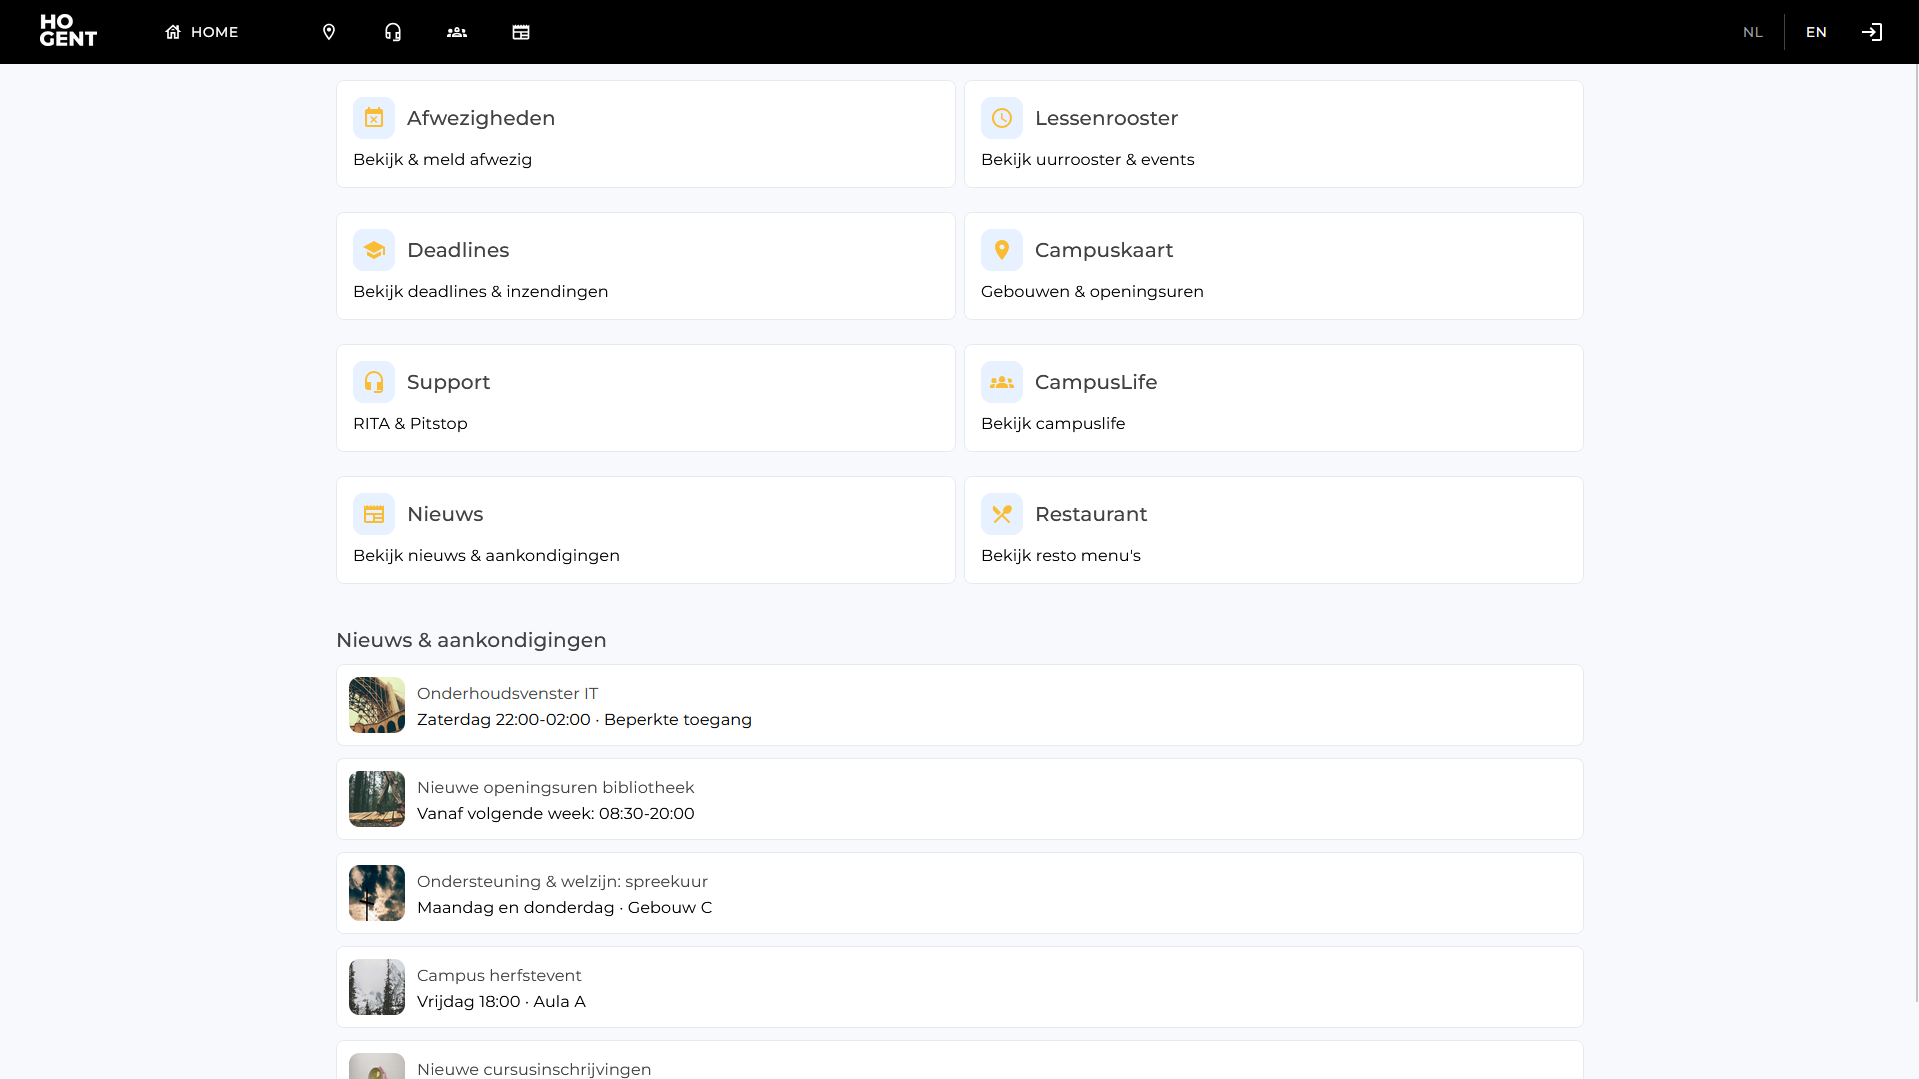The height and width of the screenshot is (1079, 1919).
Task: Open the Nieuws card
Action: pyautogui.click(x=645, y=530)
